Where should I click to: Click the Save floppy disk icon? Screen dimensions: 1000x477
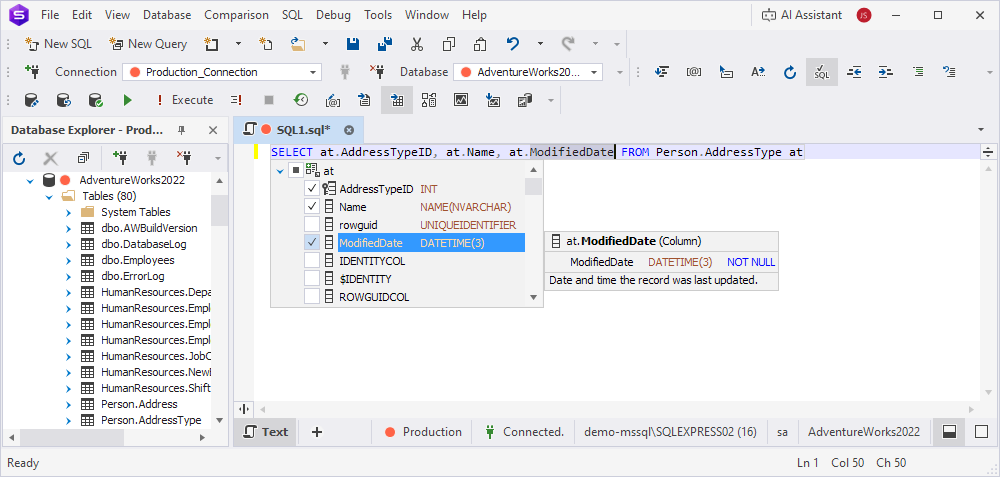click(x=353, y=44)
